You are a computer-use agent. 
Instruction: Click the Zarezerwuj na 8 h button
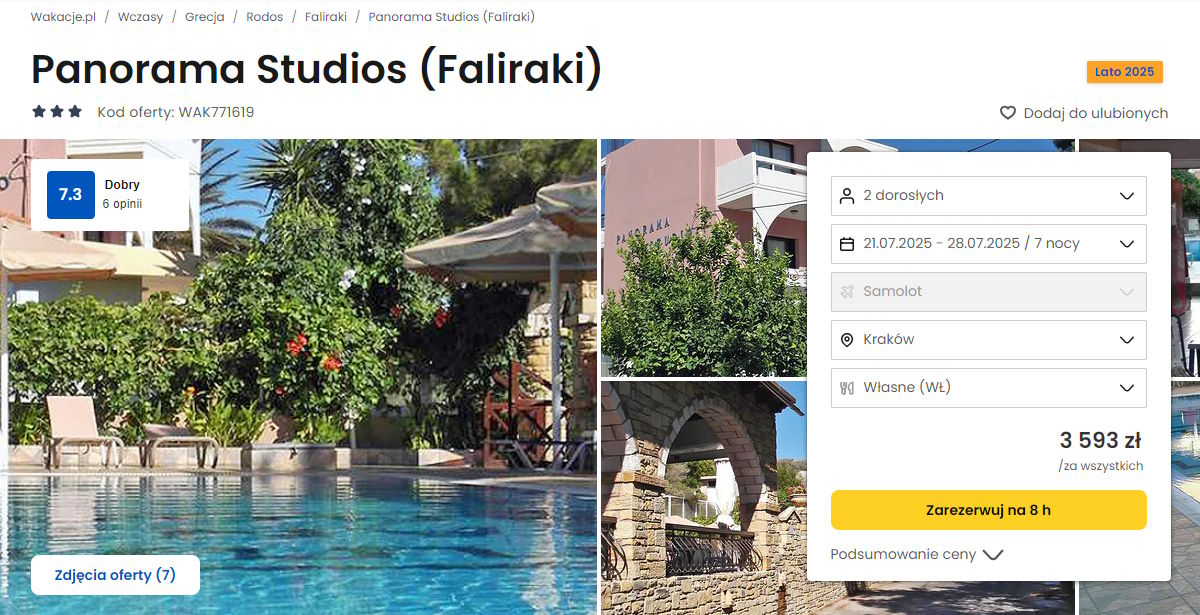[x=989, y=510]
